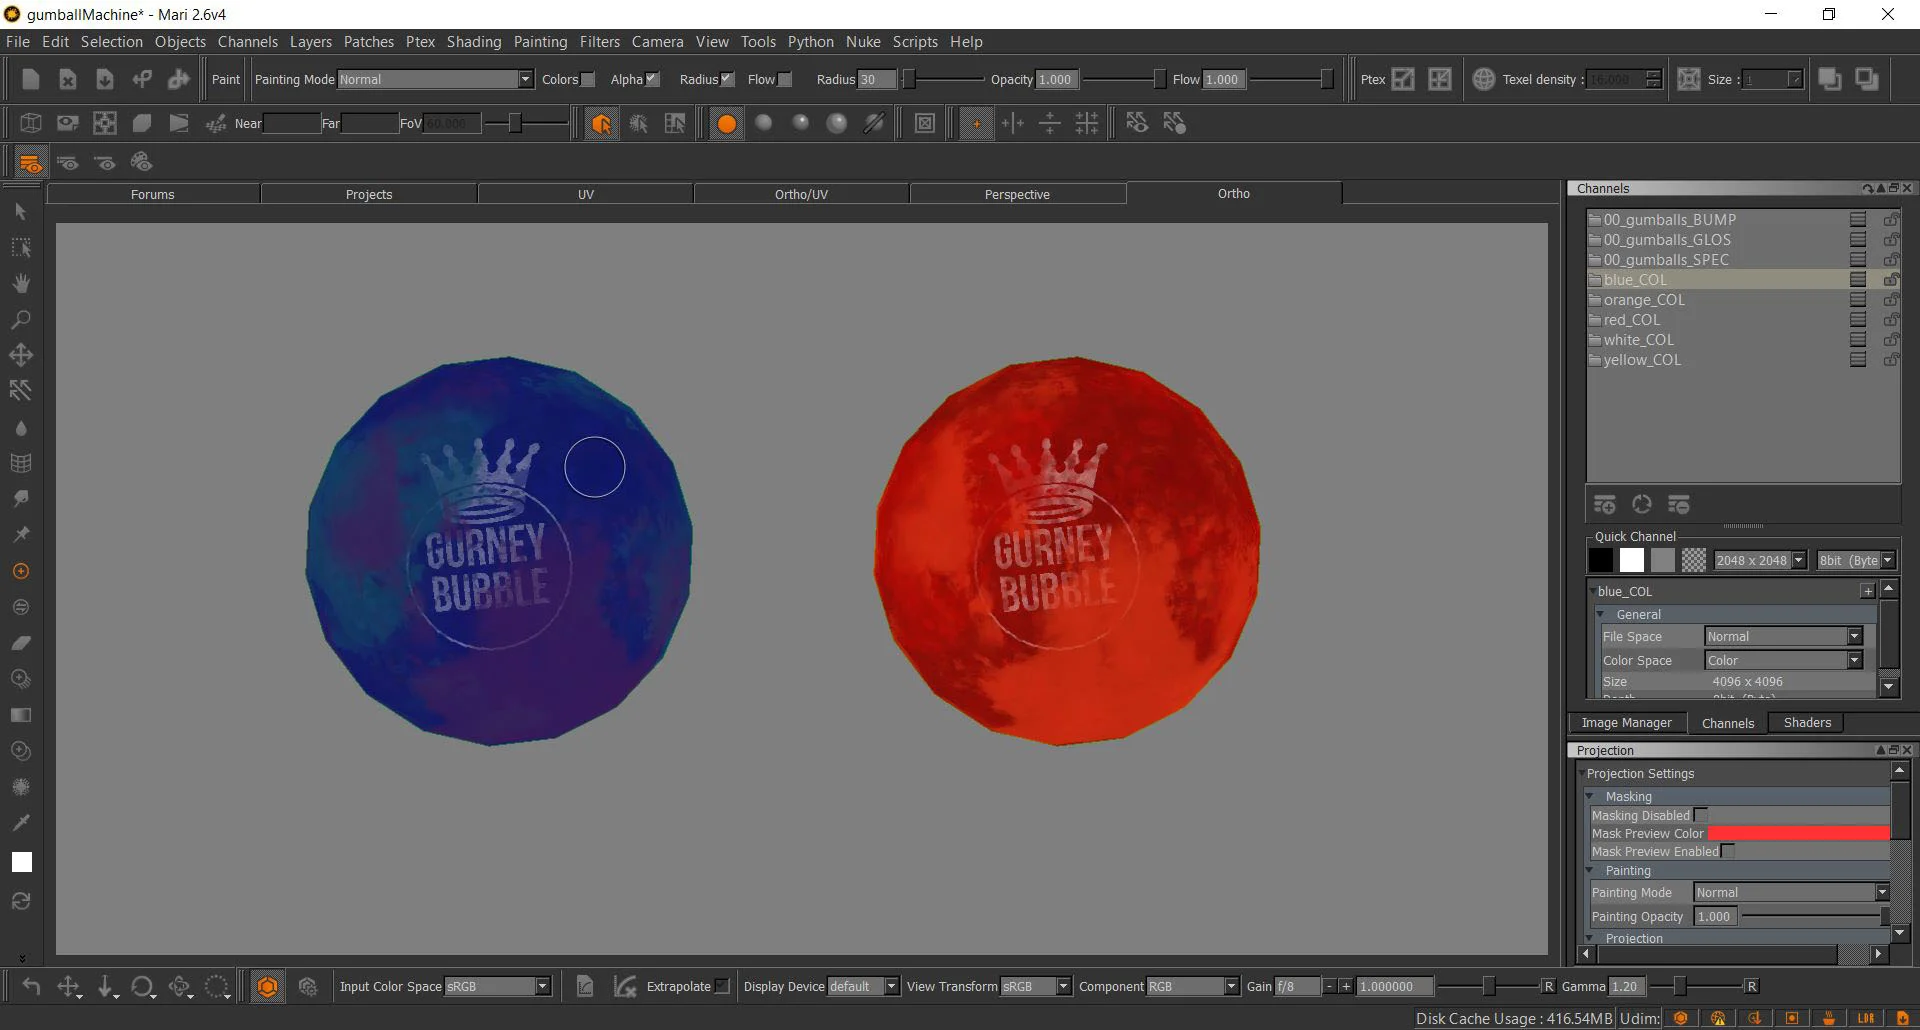The height and width of the screenshot is (1030, 1920).
Task: Open the Filters menu
Action: pyautogui.click(x=599, y=41)
